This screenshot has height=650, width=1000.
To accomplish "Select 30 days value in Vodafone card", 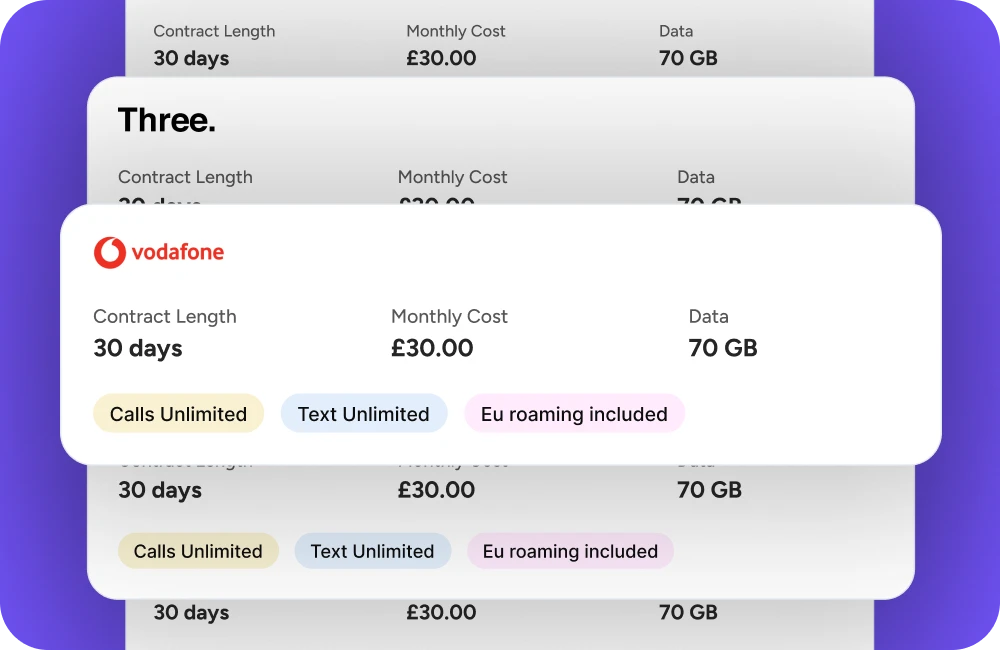I will pos(138,348).
